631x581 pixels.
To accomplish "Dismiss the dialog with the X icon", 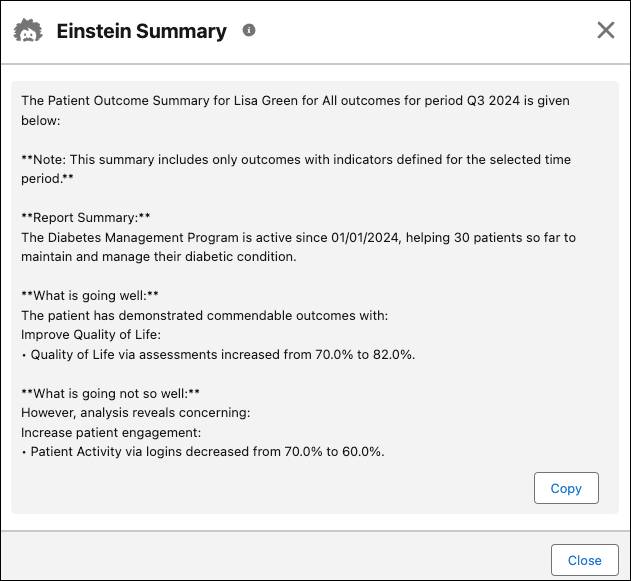I will pyautogui.click(x=605, y=30).
